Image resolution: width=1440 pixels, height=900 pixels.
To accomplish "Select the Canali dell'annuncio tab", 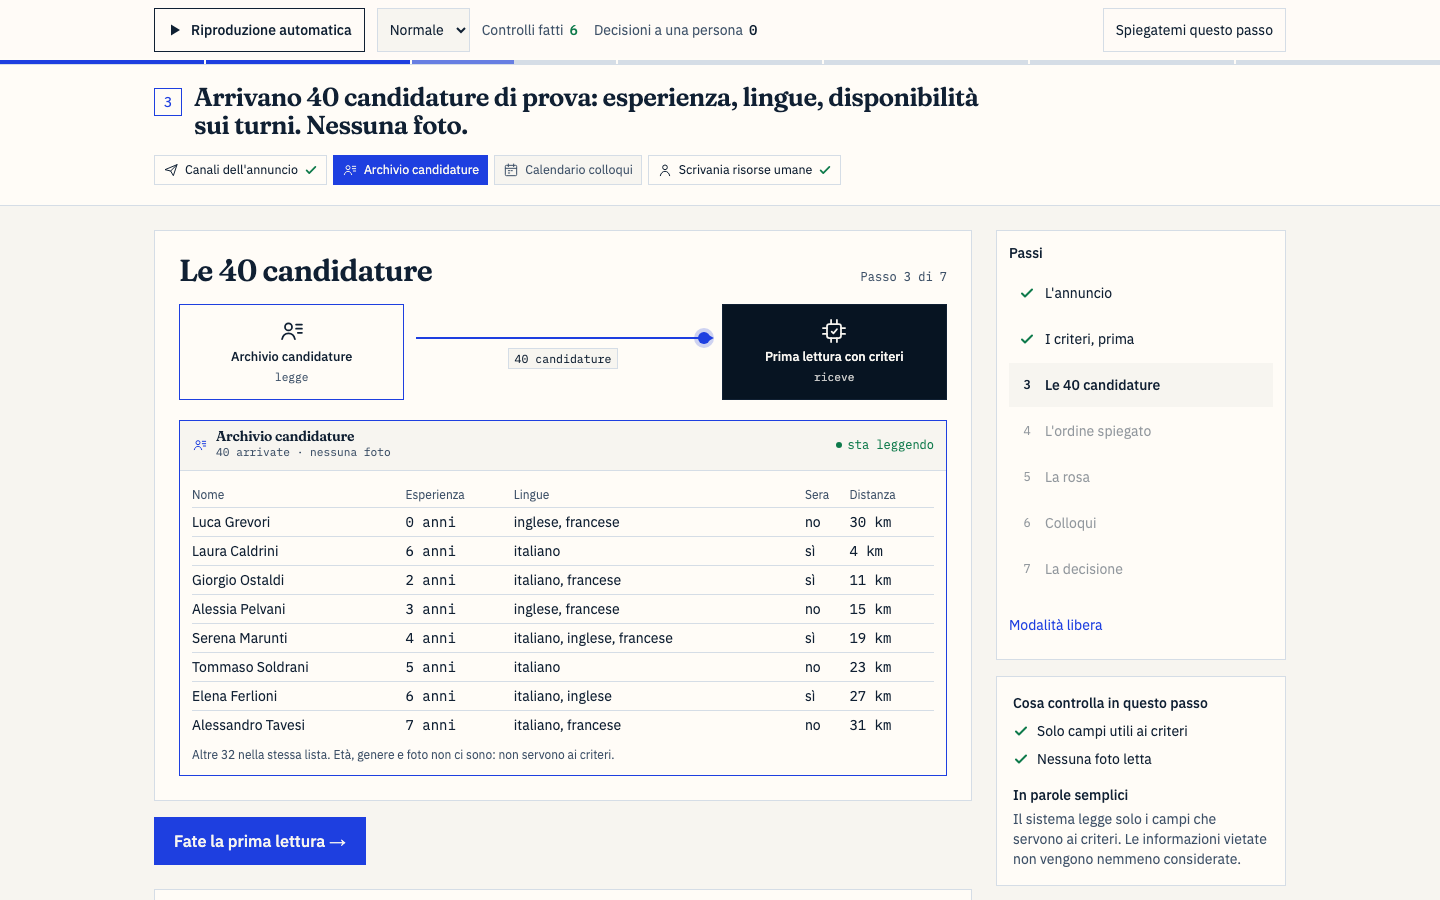I will [240, 170].
